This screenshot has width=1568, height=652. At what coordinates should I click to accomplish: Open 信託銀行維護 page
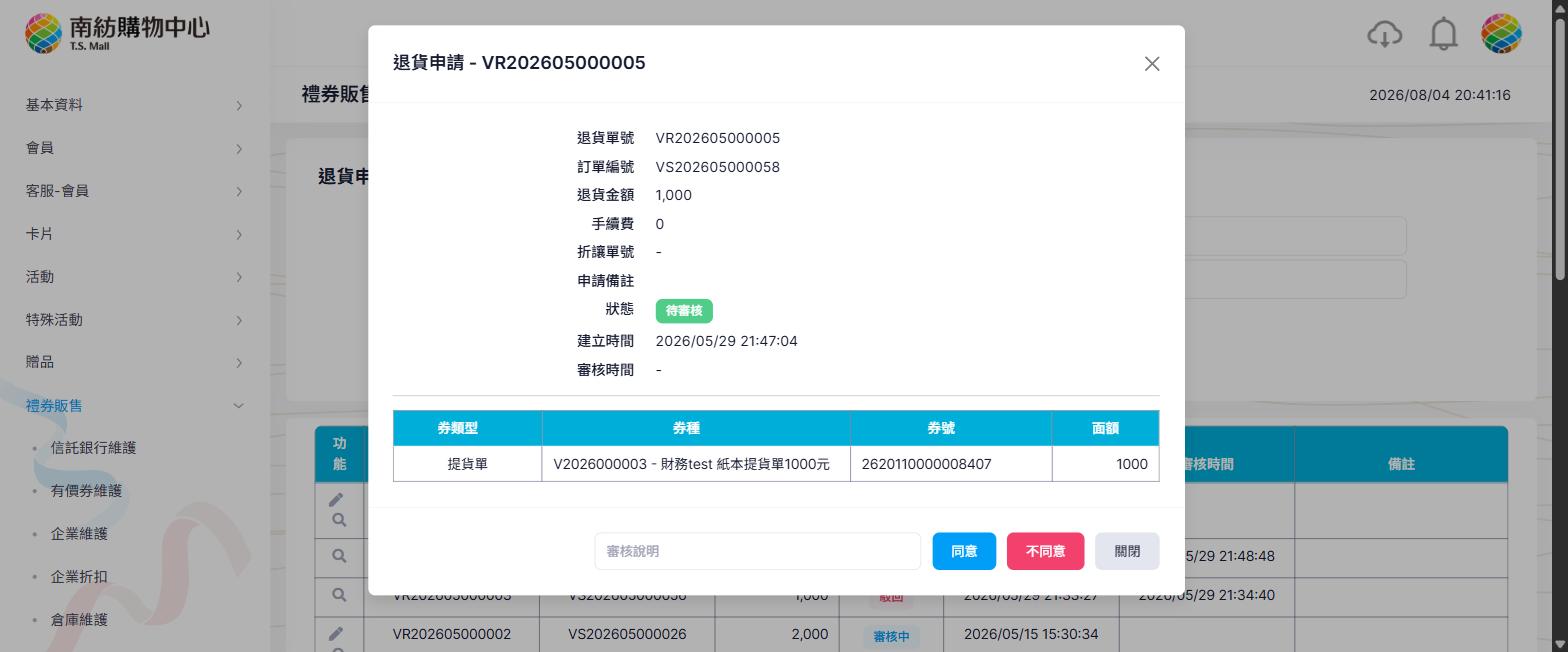click(93, 448)
